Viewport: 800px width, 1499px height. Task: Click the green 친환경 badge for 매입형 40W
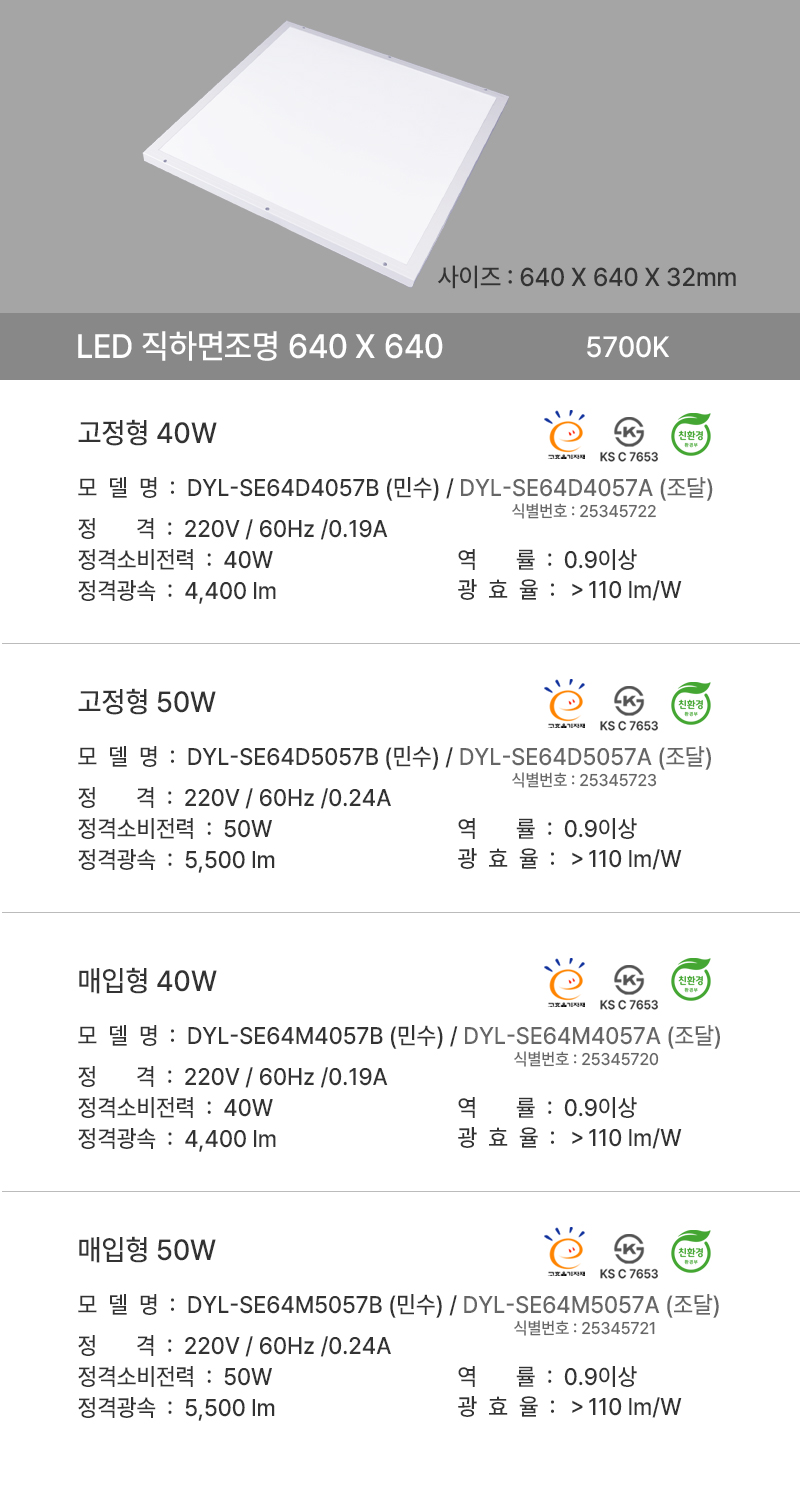coord(690,982)
